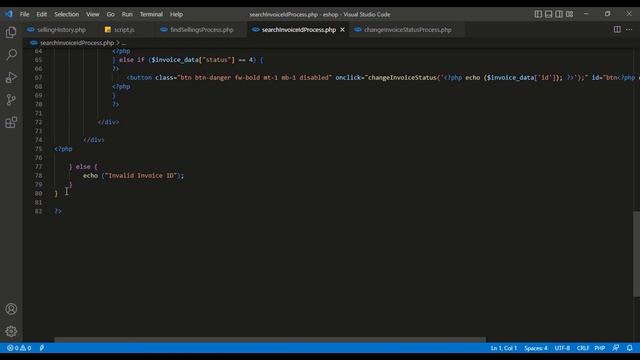This screenshot has width=640, height=360.
Task: Open the Accounts menu
Action: 11,309
